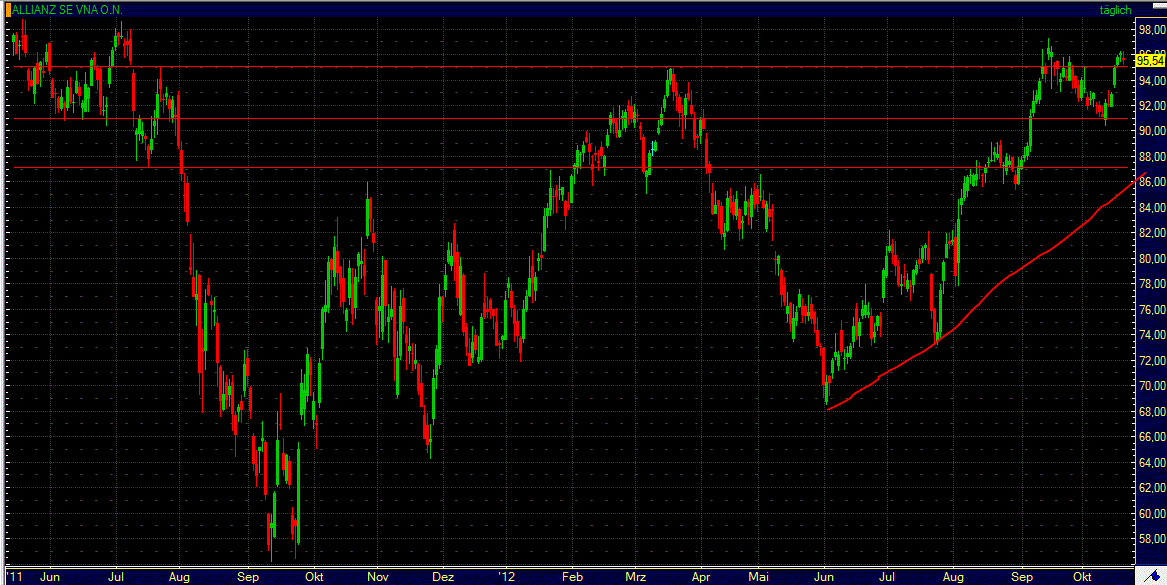1167x585 pixels.
Task: Expand the Dez label on the time axis
Action: click(x=442, y=578)
